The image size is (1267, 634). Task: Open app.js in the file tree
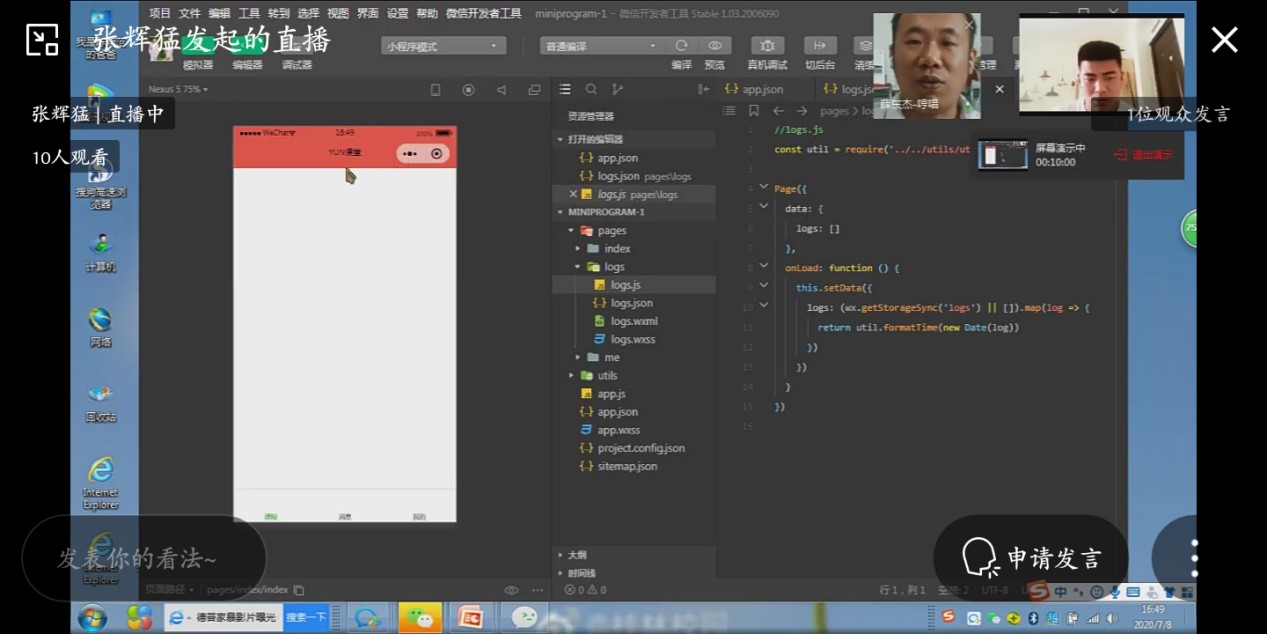point(611,394)
